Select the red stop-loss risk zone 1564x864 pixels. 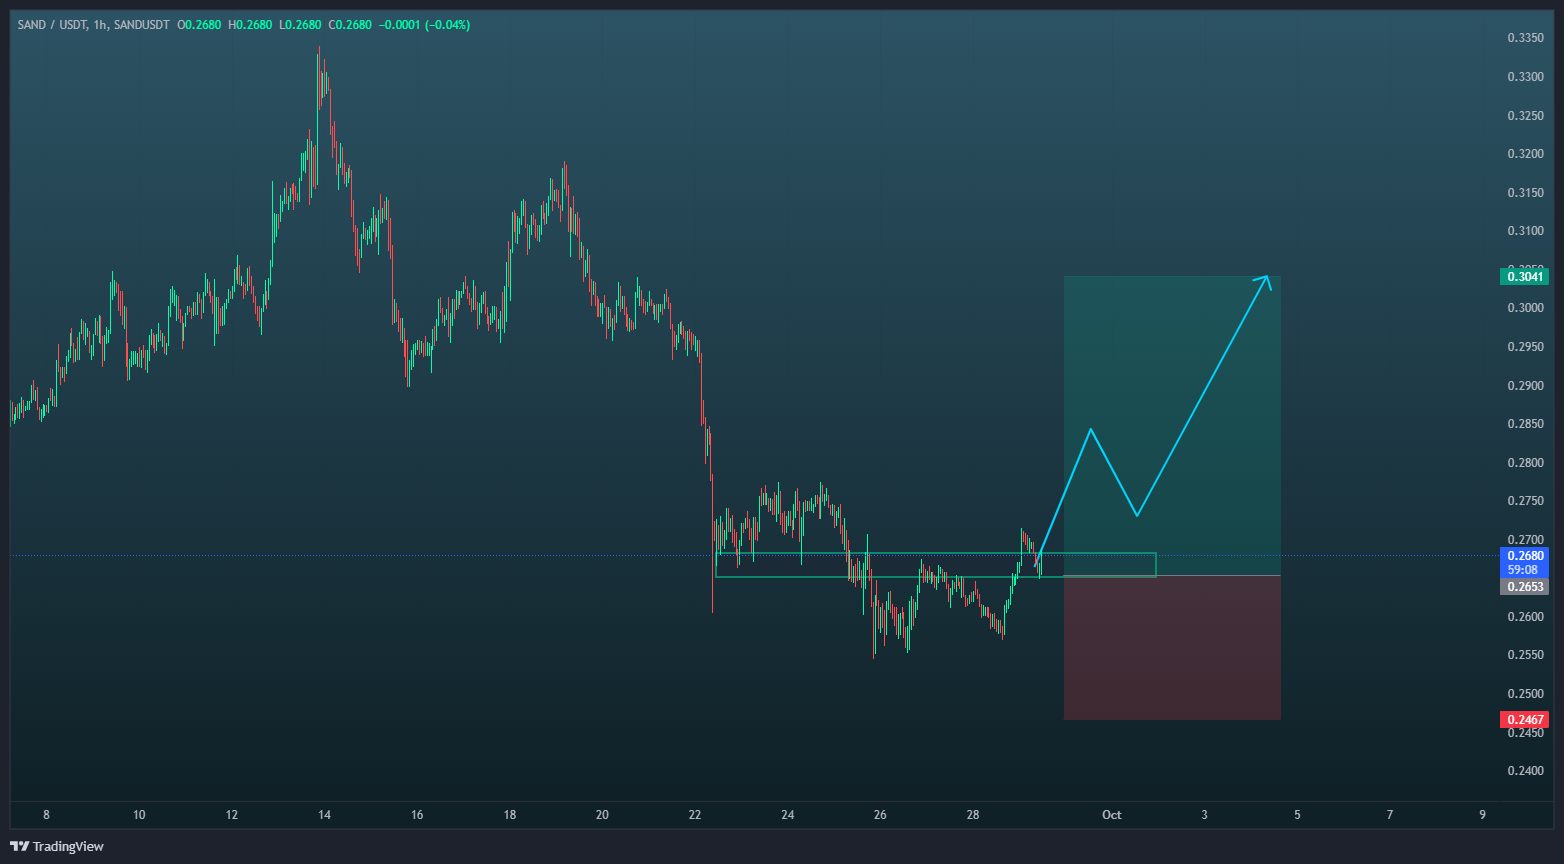[x=1172, y=648]
